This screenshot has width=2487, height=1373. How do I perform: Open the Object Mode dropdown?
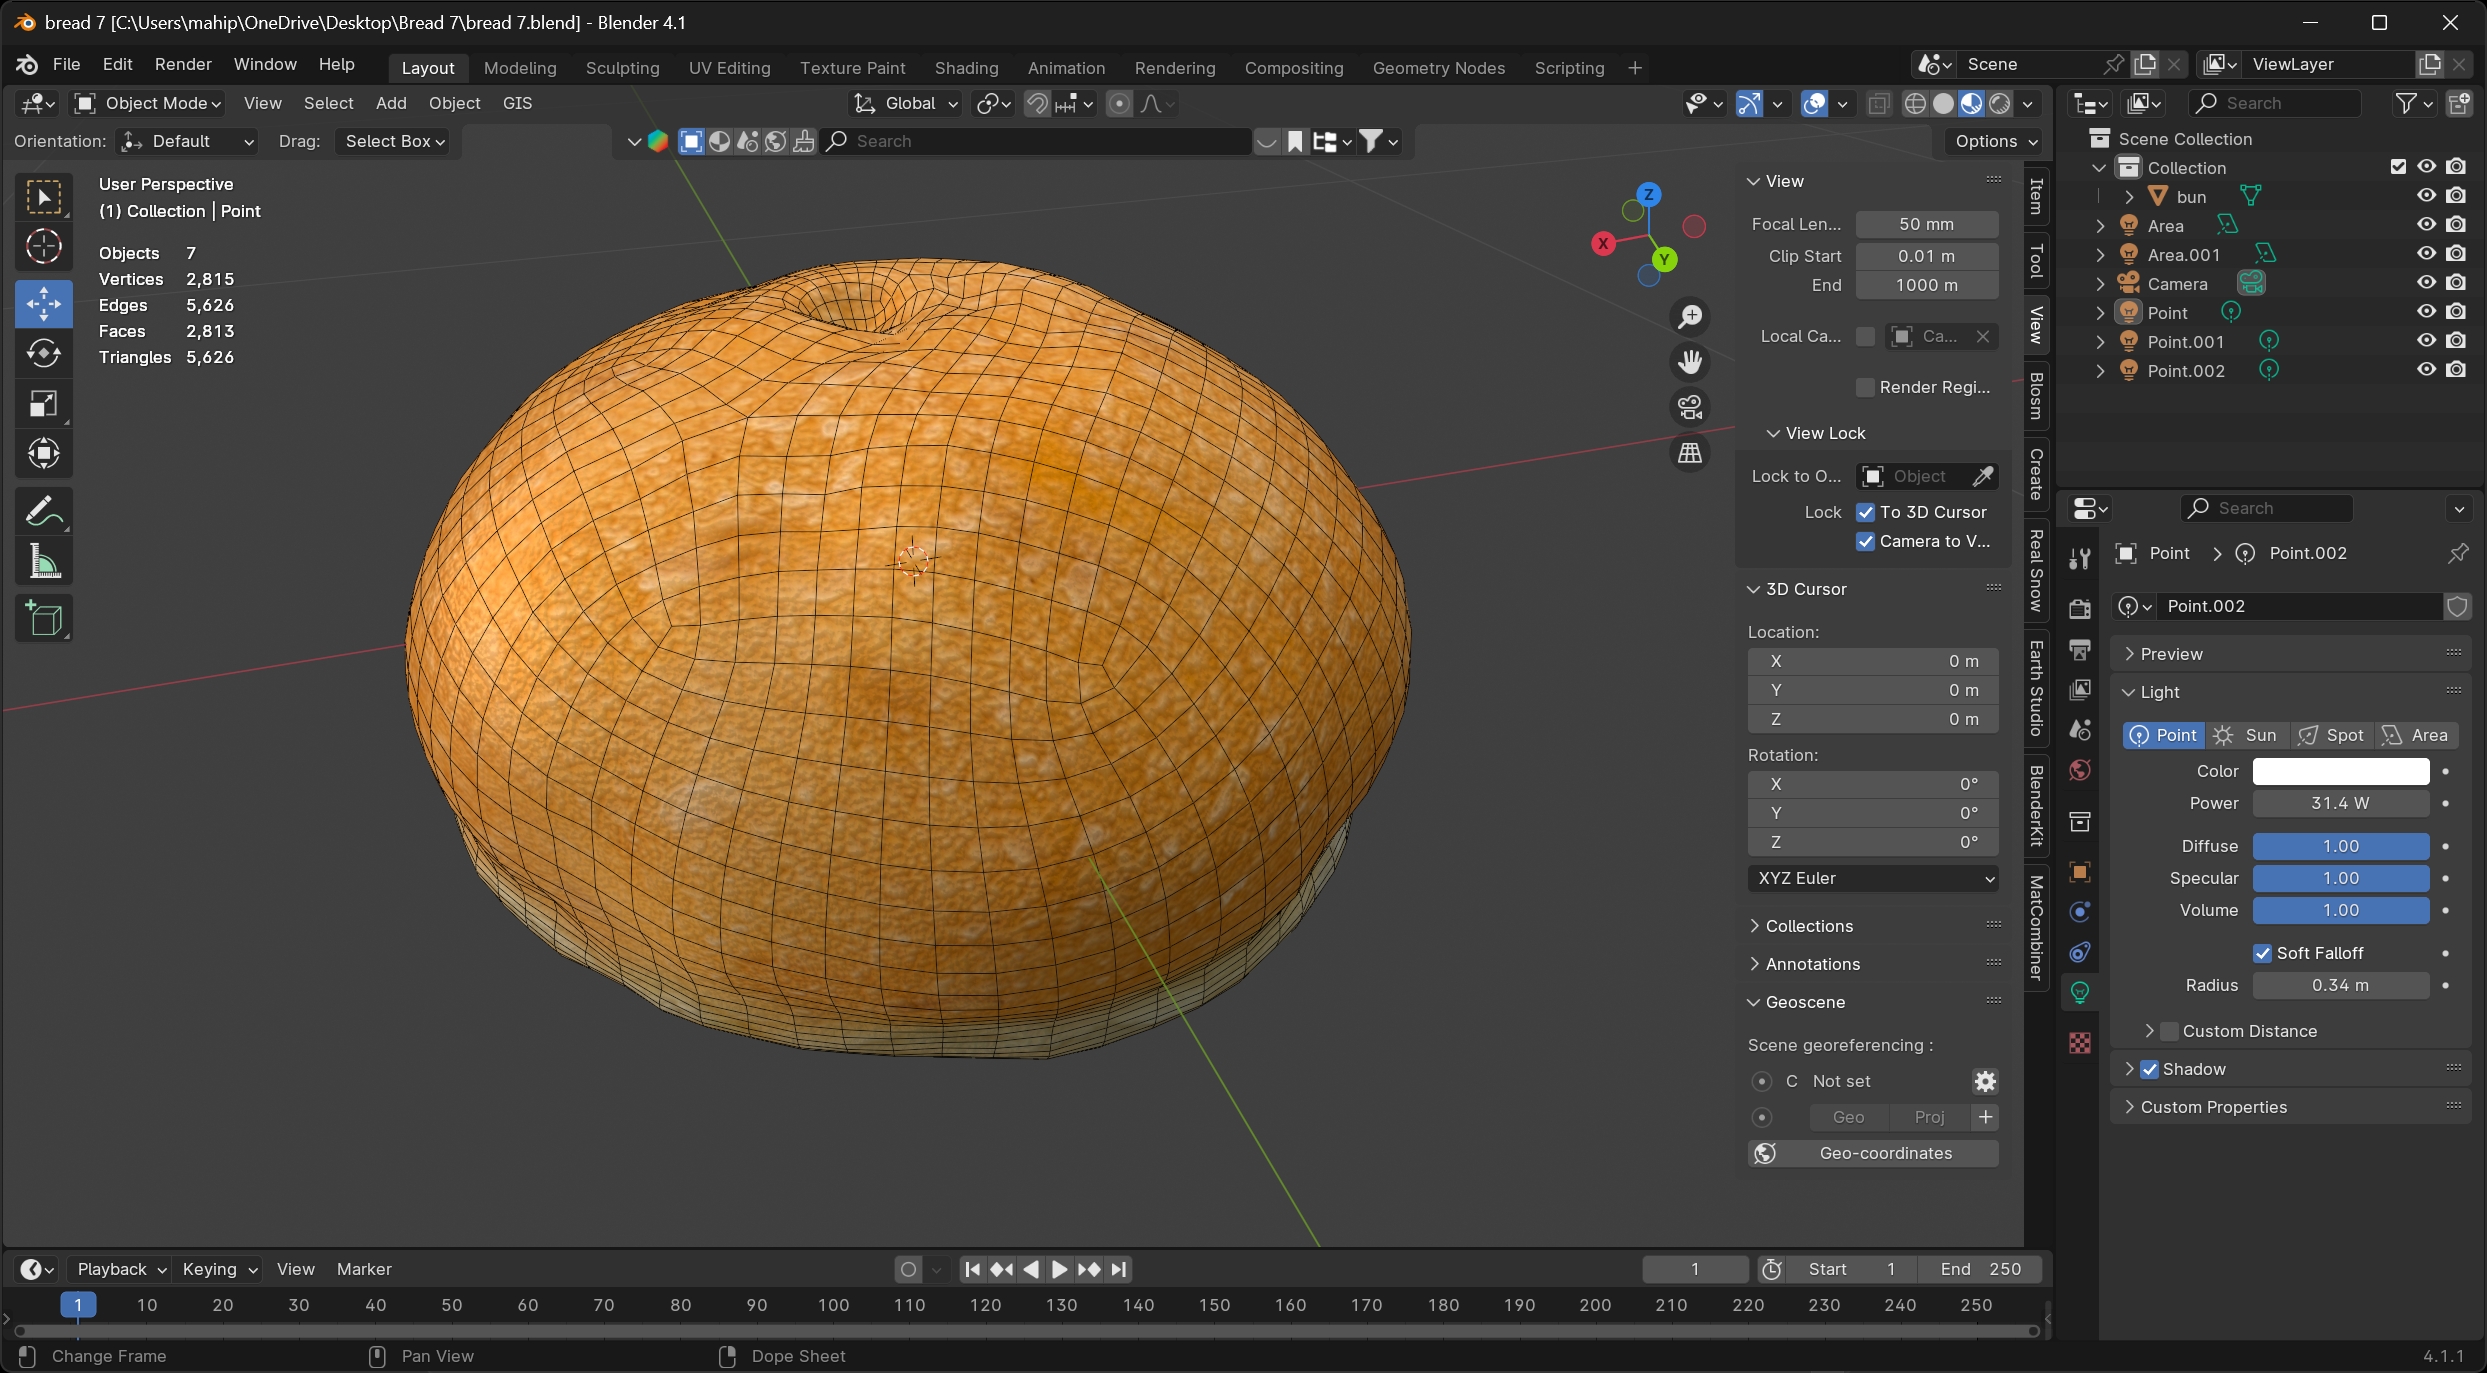pyautogui.click(x=148, y=103)
